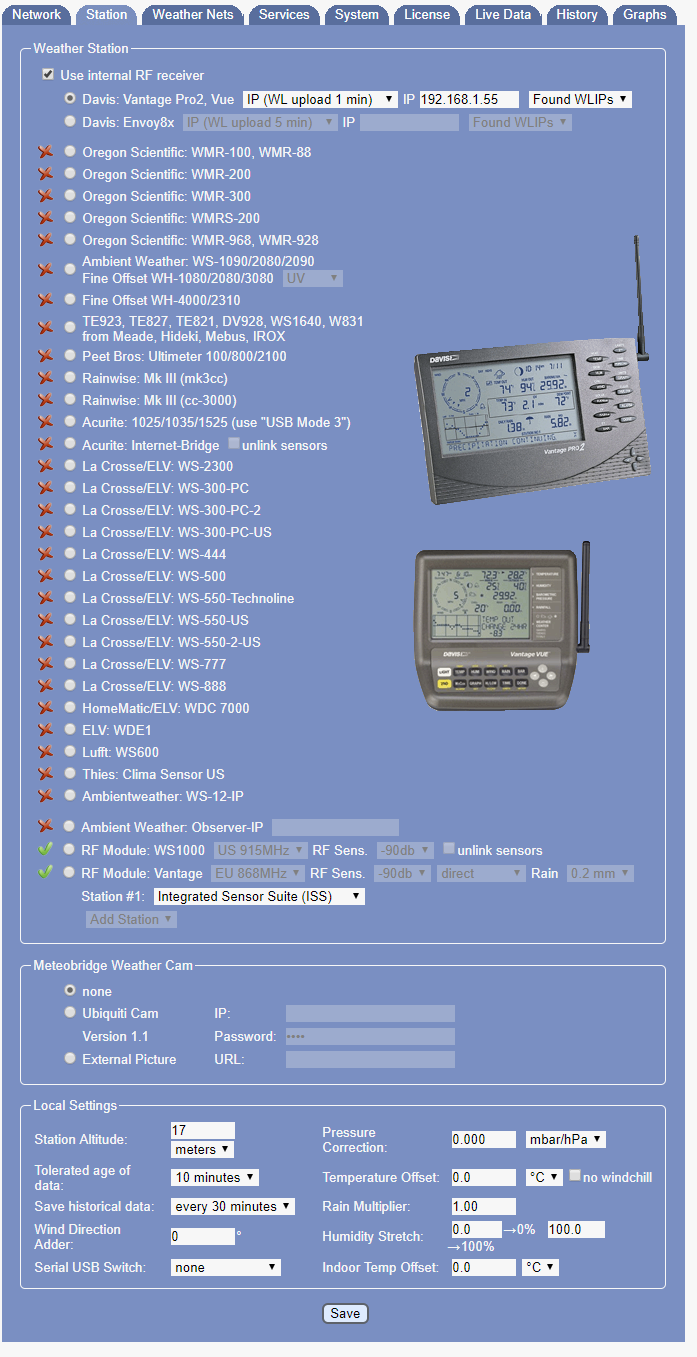Click red X icon beside La Crosse WS-888
This screenshot has width=697, height=1357.
coord(45,686)
